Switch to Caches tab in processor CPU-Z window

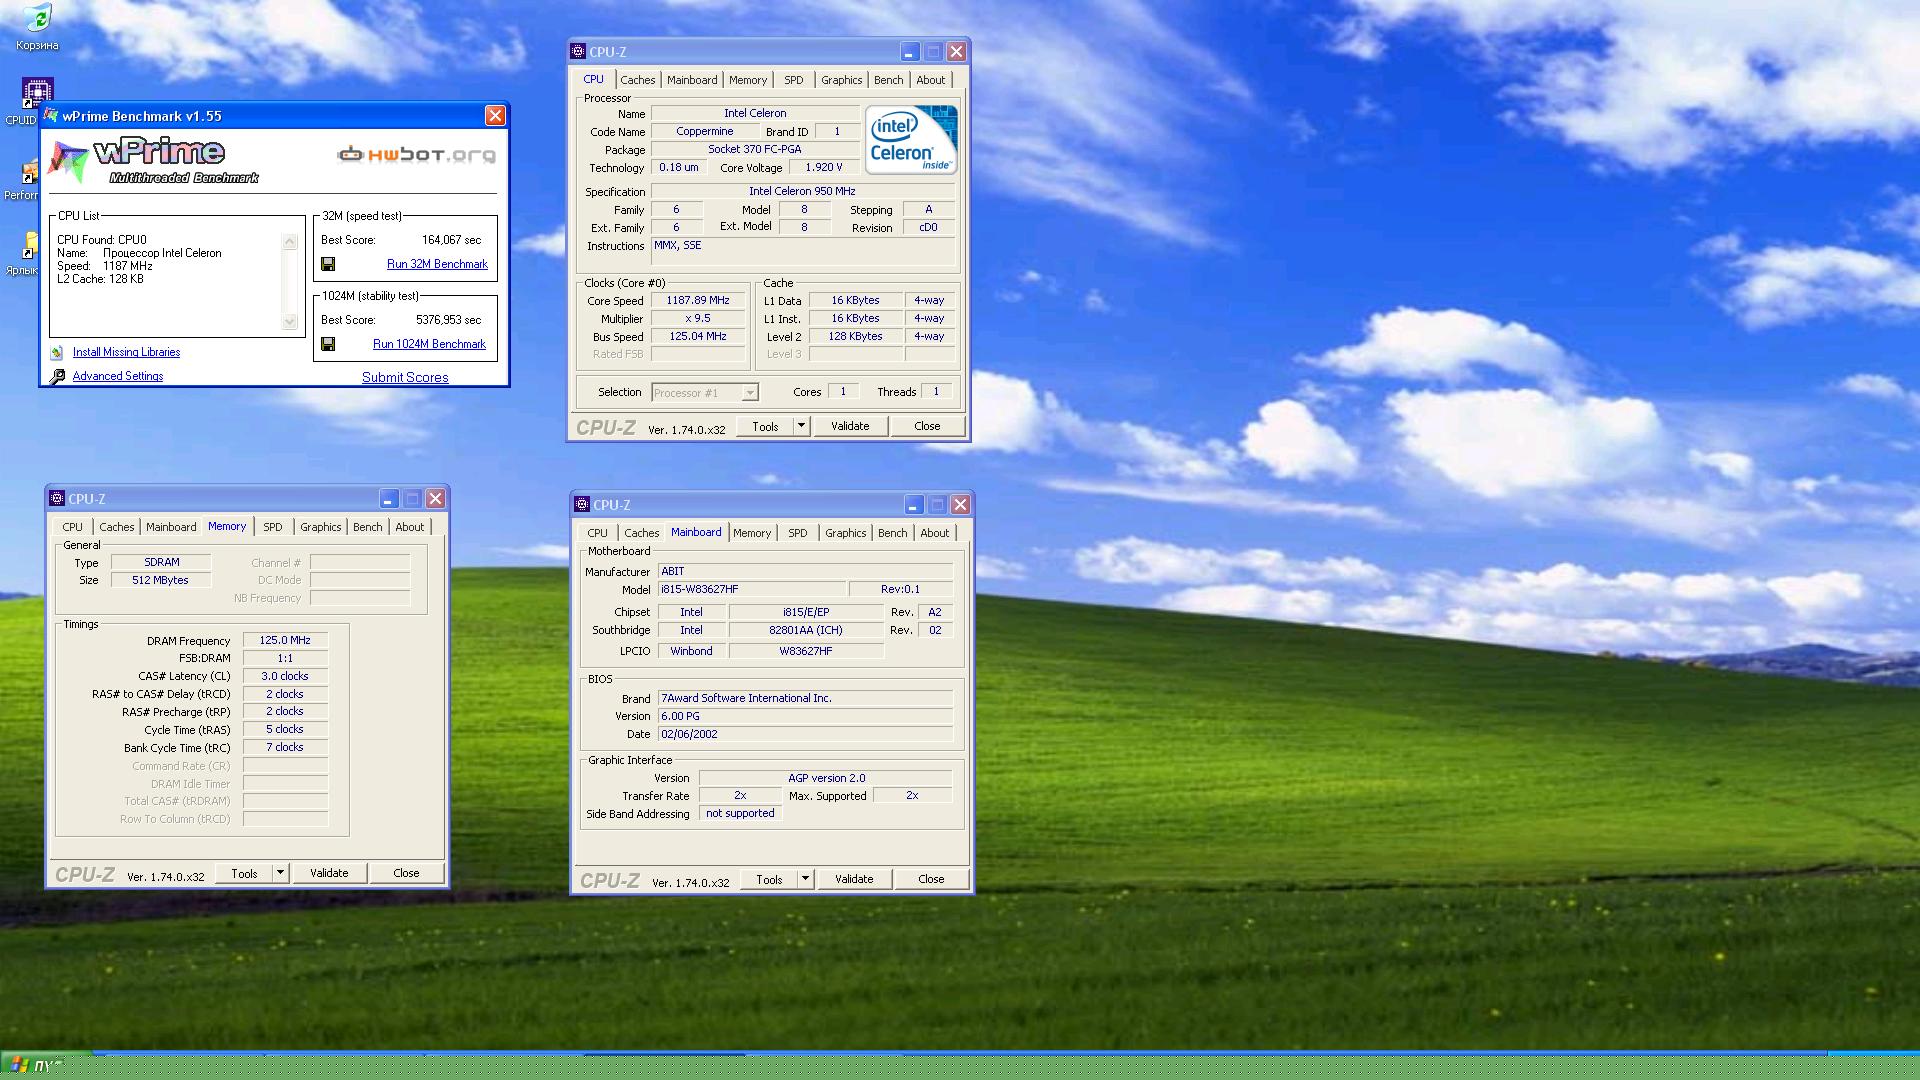(638, 80)
